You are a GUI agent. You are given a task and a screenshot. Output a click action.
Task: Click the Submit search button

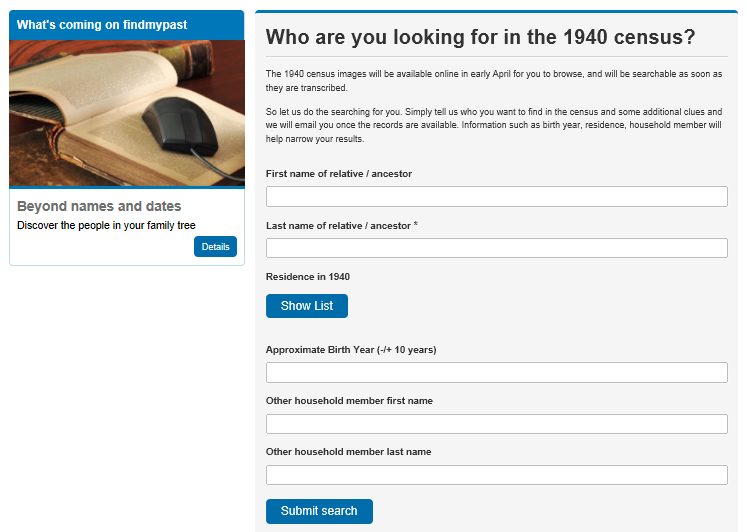point(319,511)
